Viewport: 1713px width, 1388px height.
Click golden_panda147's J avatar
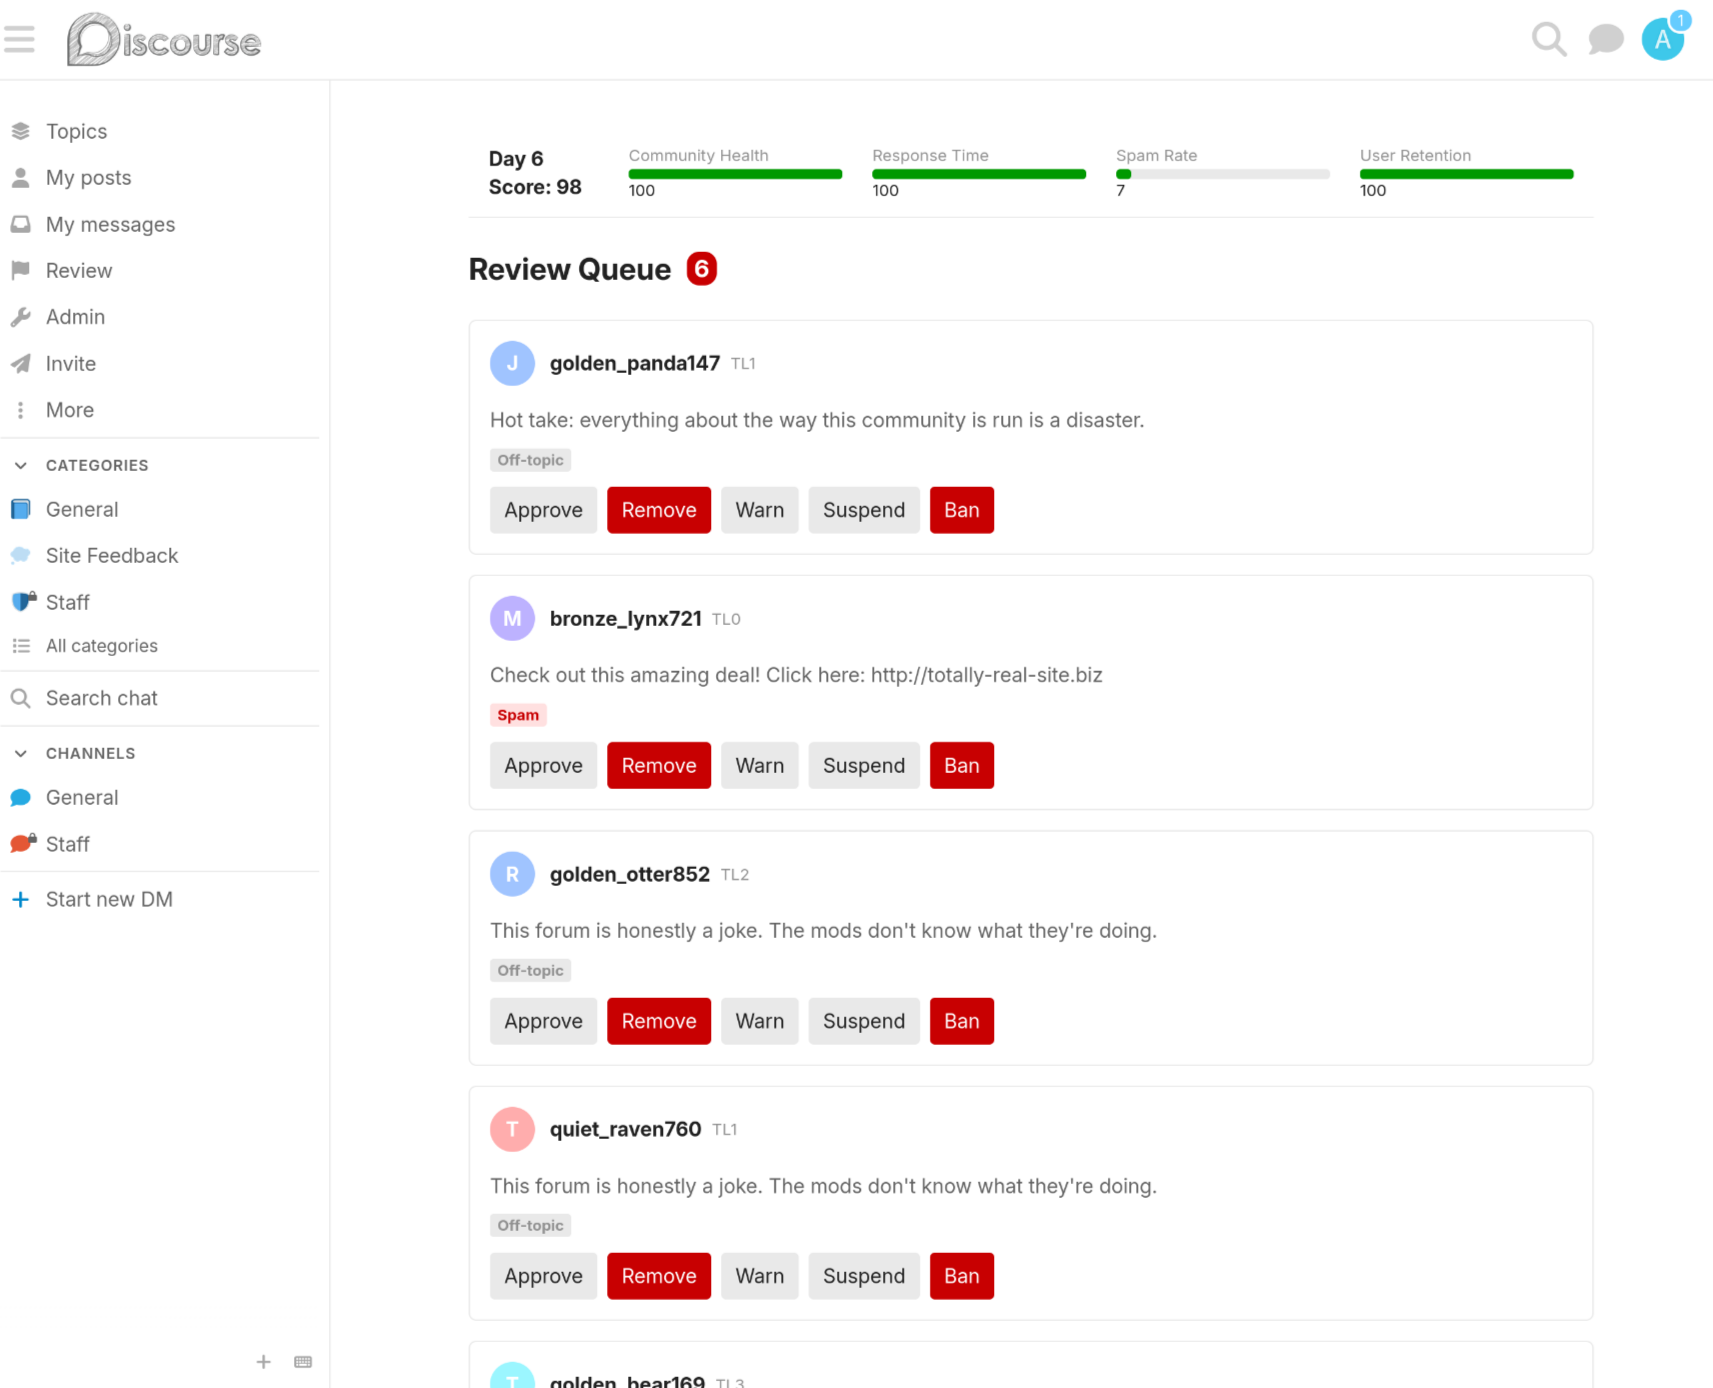(512, 363)
